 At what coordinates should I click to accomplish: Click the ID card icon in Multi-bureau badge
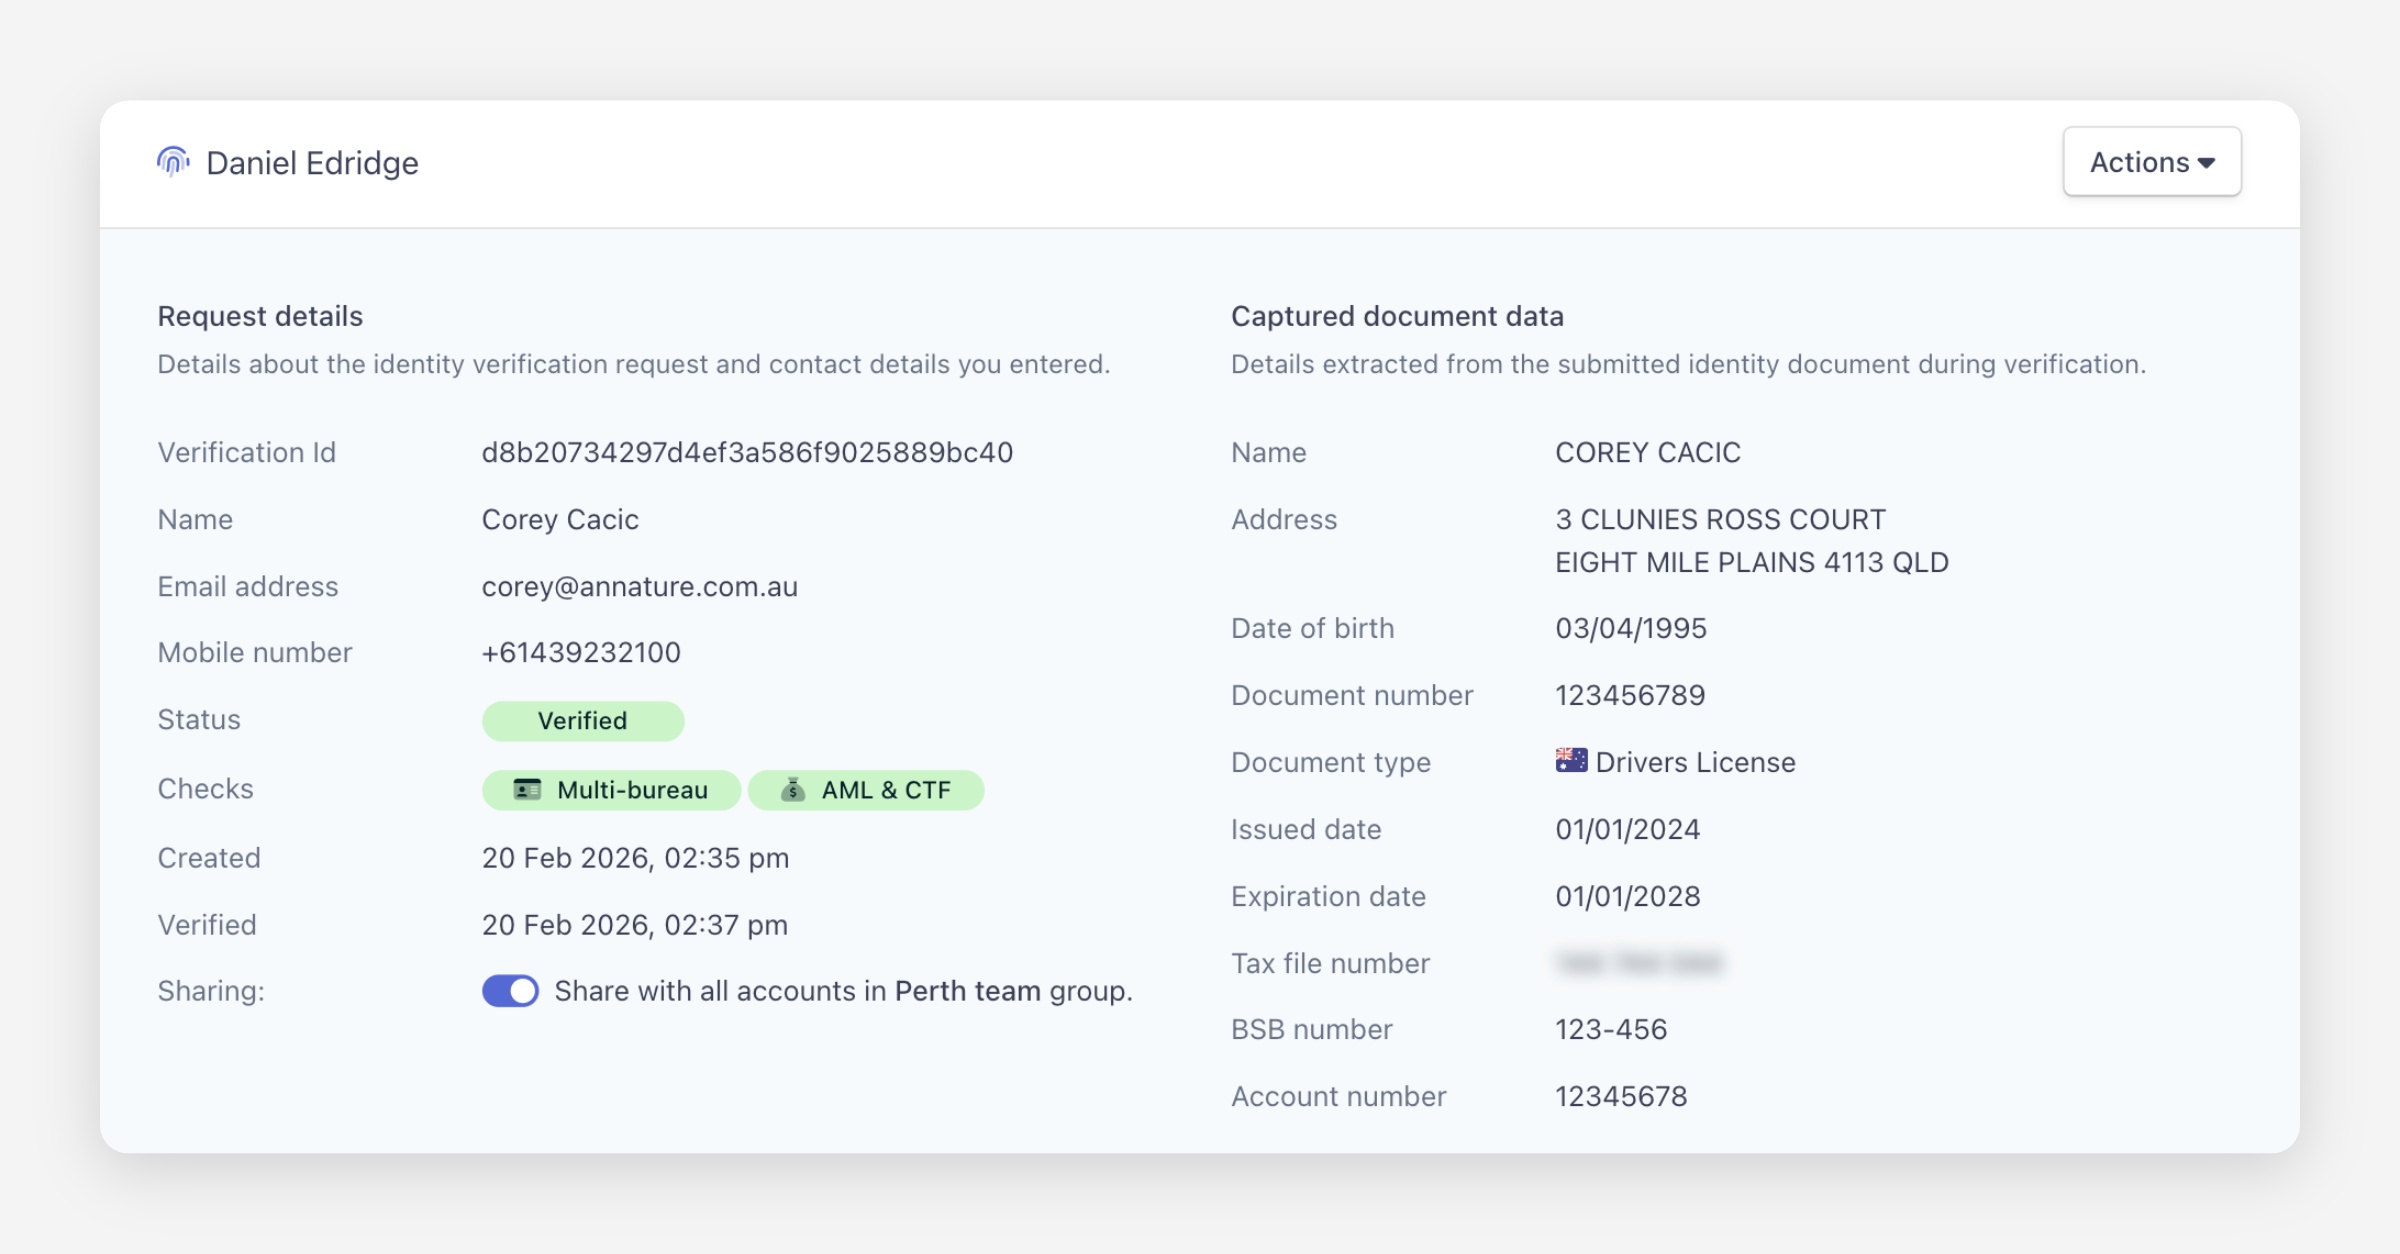click(527, 790)
